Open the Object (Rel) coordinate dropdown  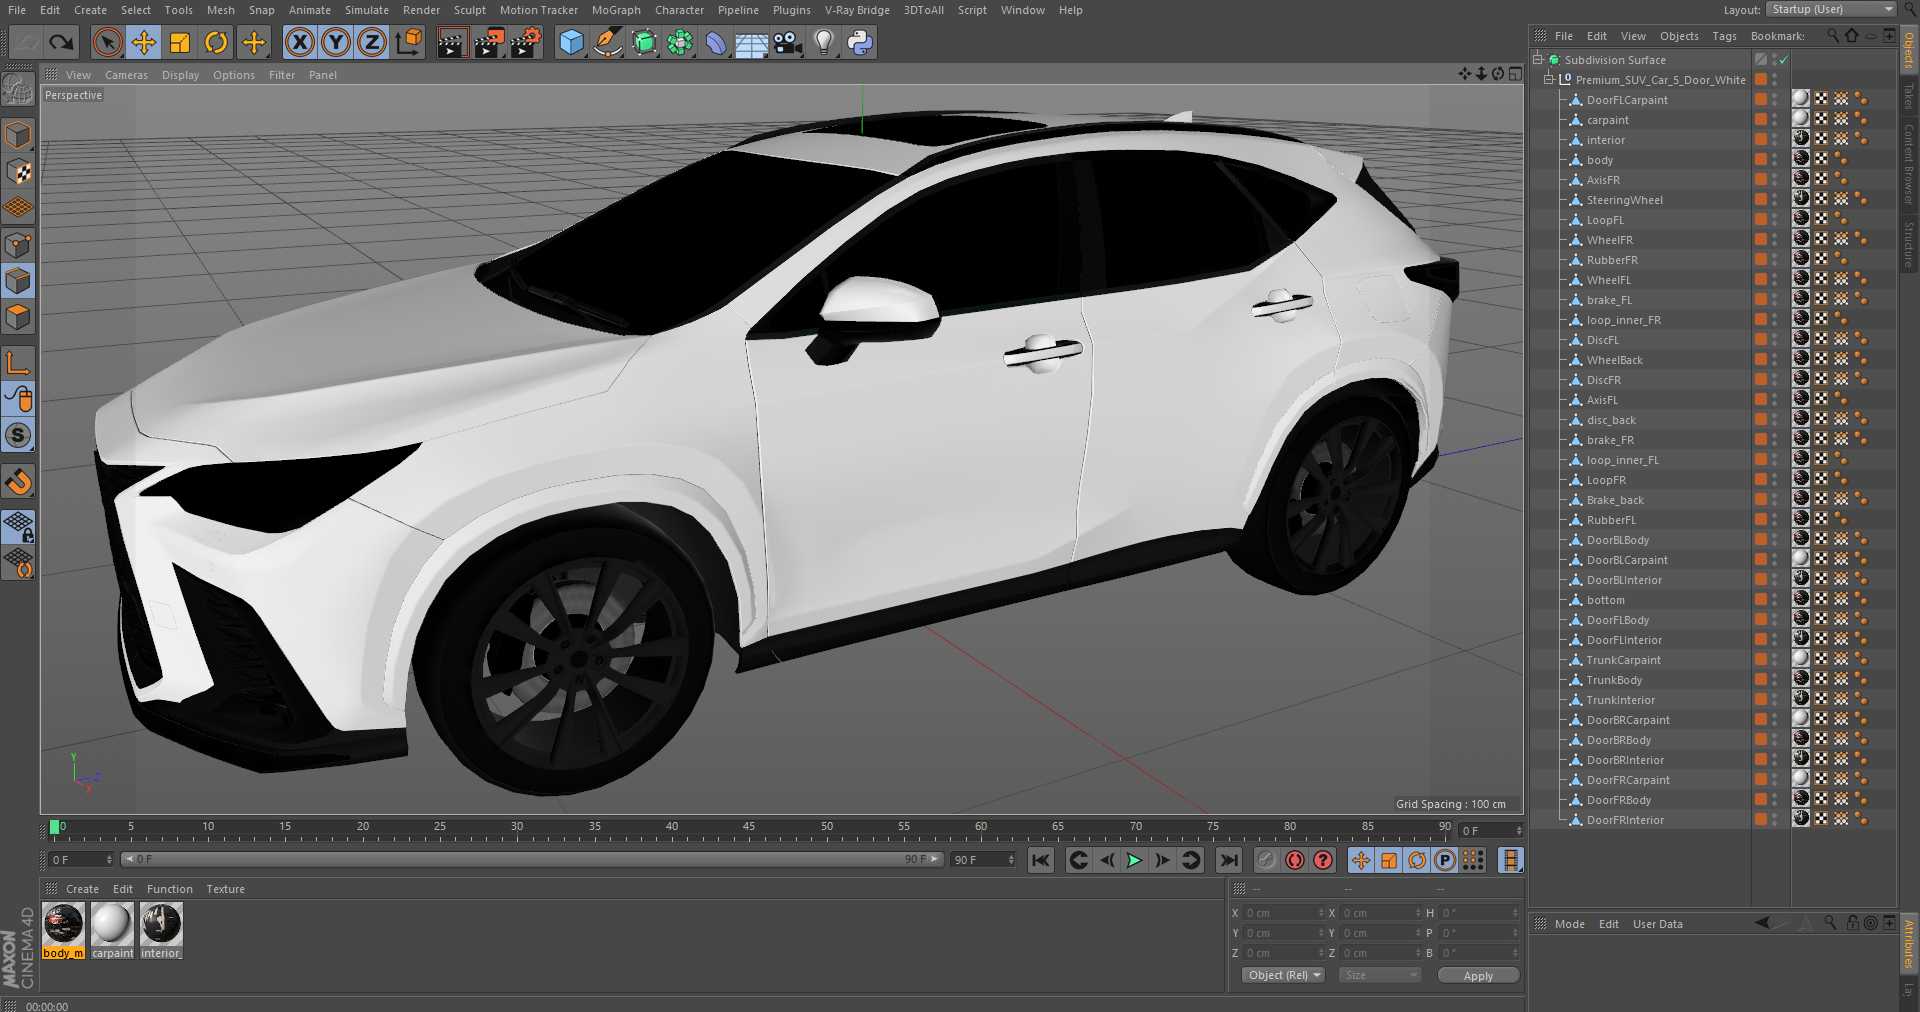(1284, 975)
